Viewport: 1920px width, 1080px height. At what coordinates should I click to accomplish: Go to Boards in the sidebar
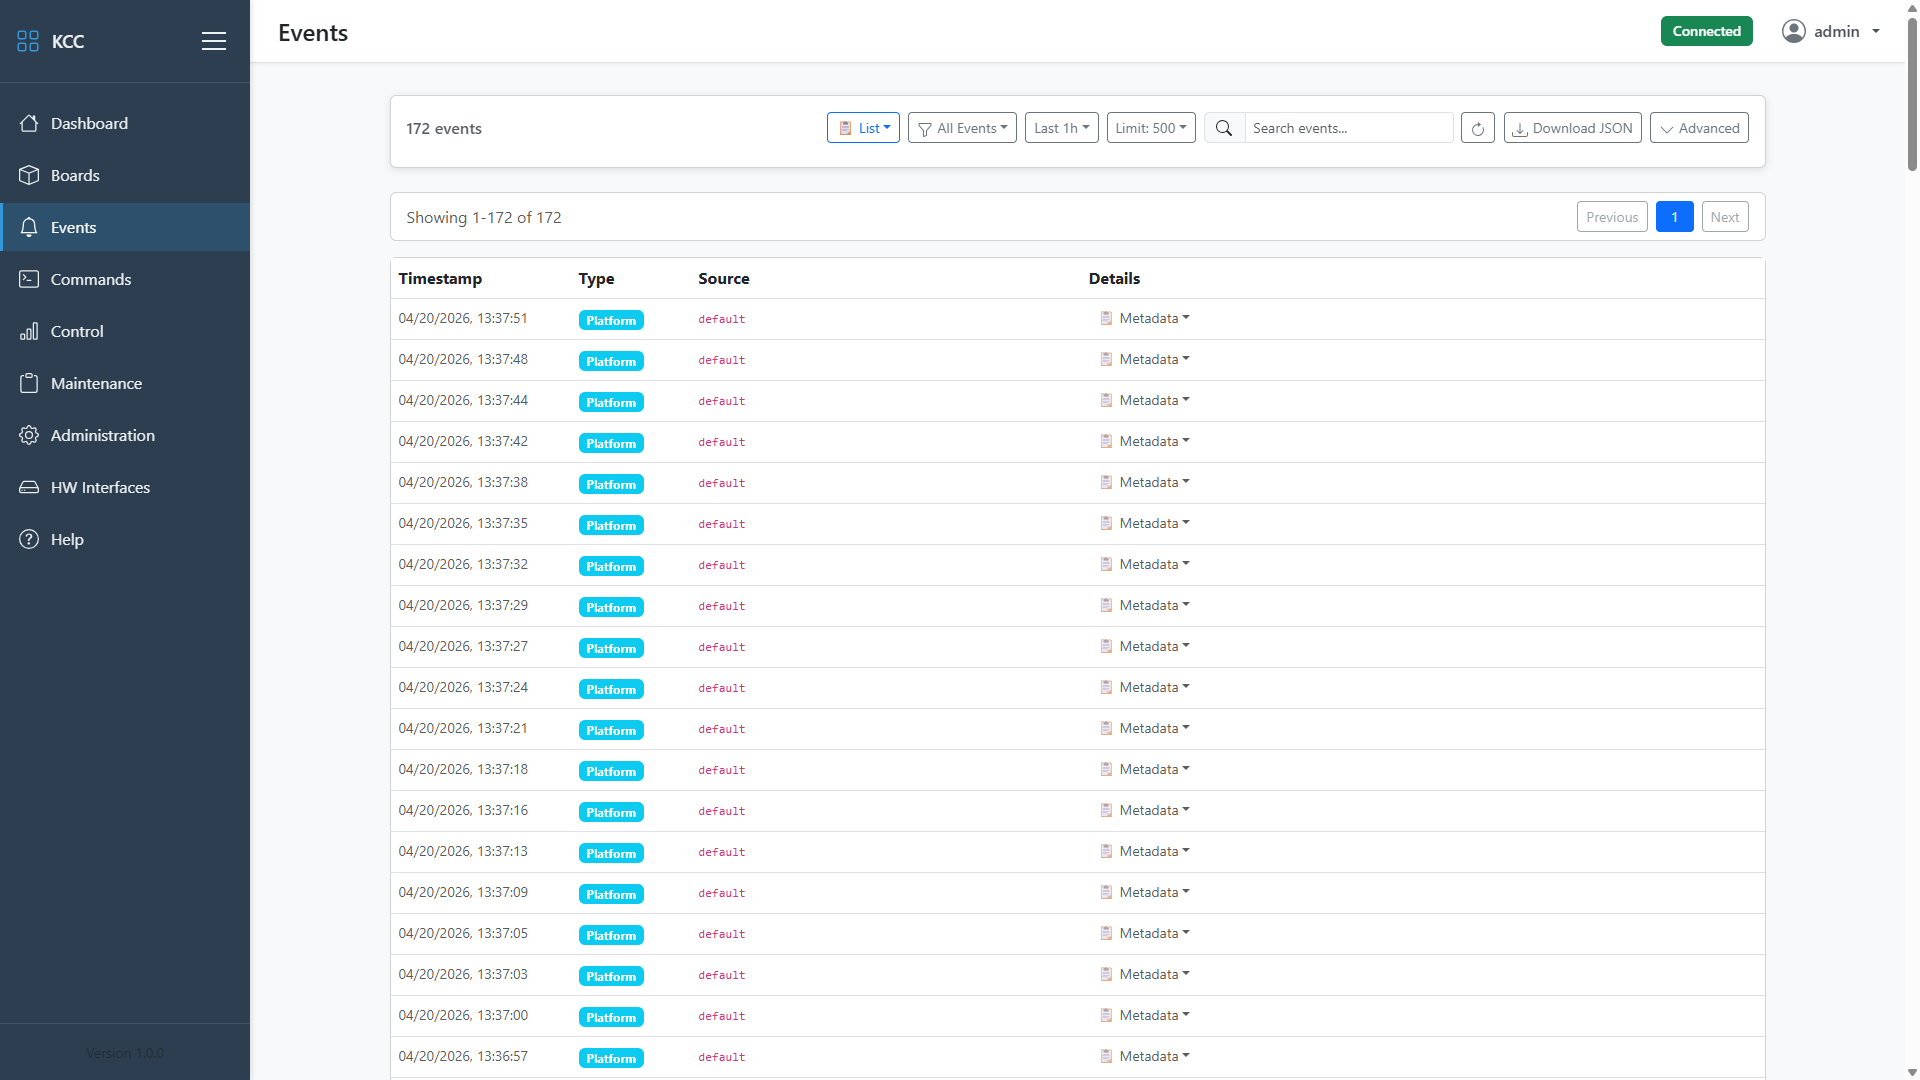pos(75,175)
